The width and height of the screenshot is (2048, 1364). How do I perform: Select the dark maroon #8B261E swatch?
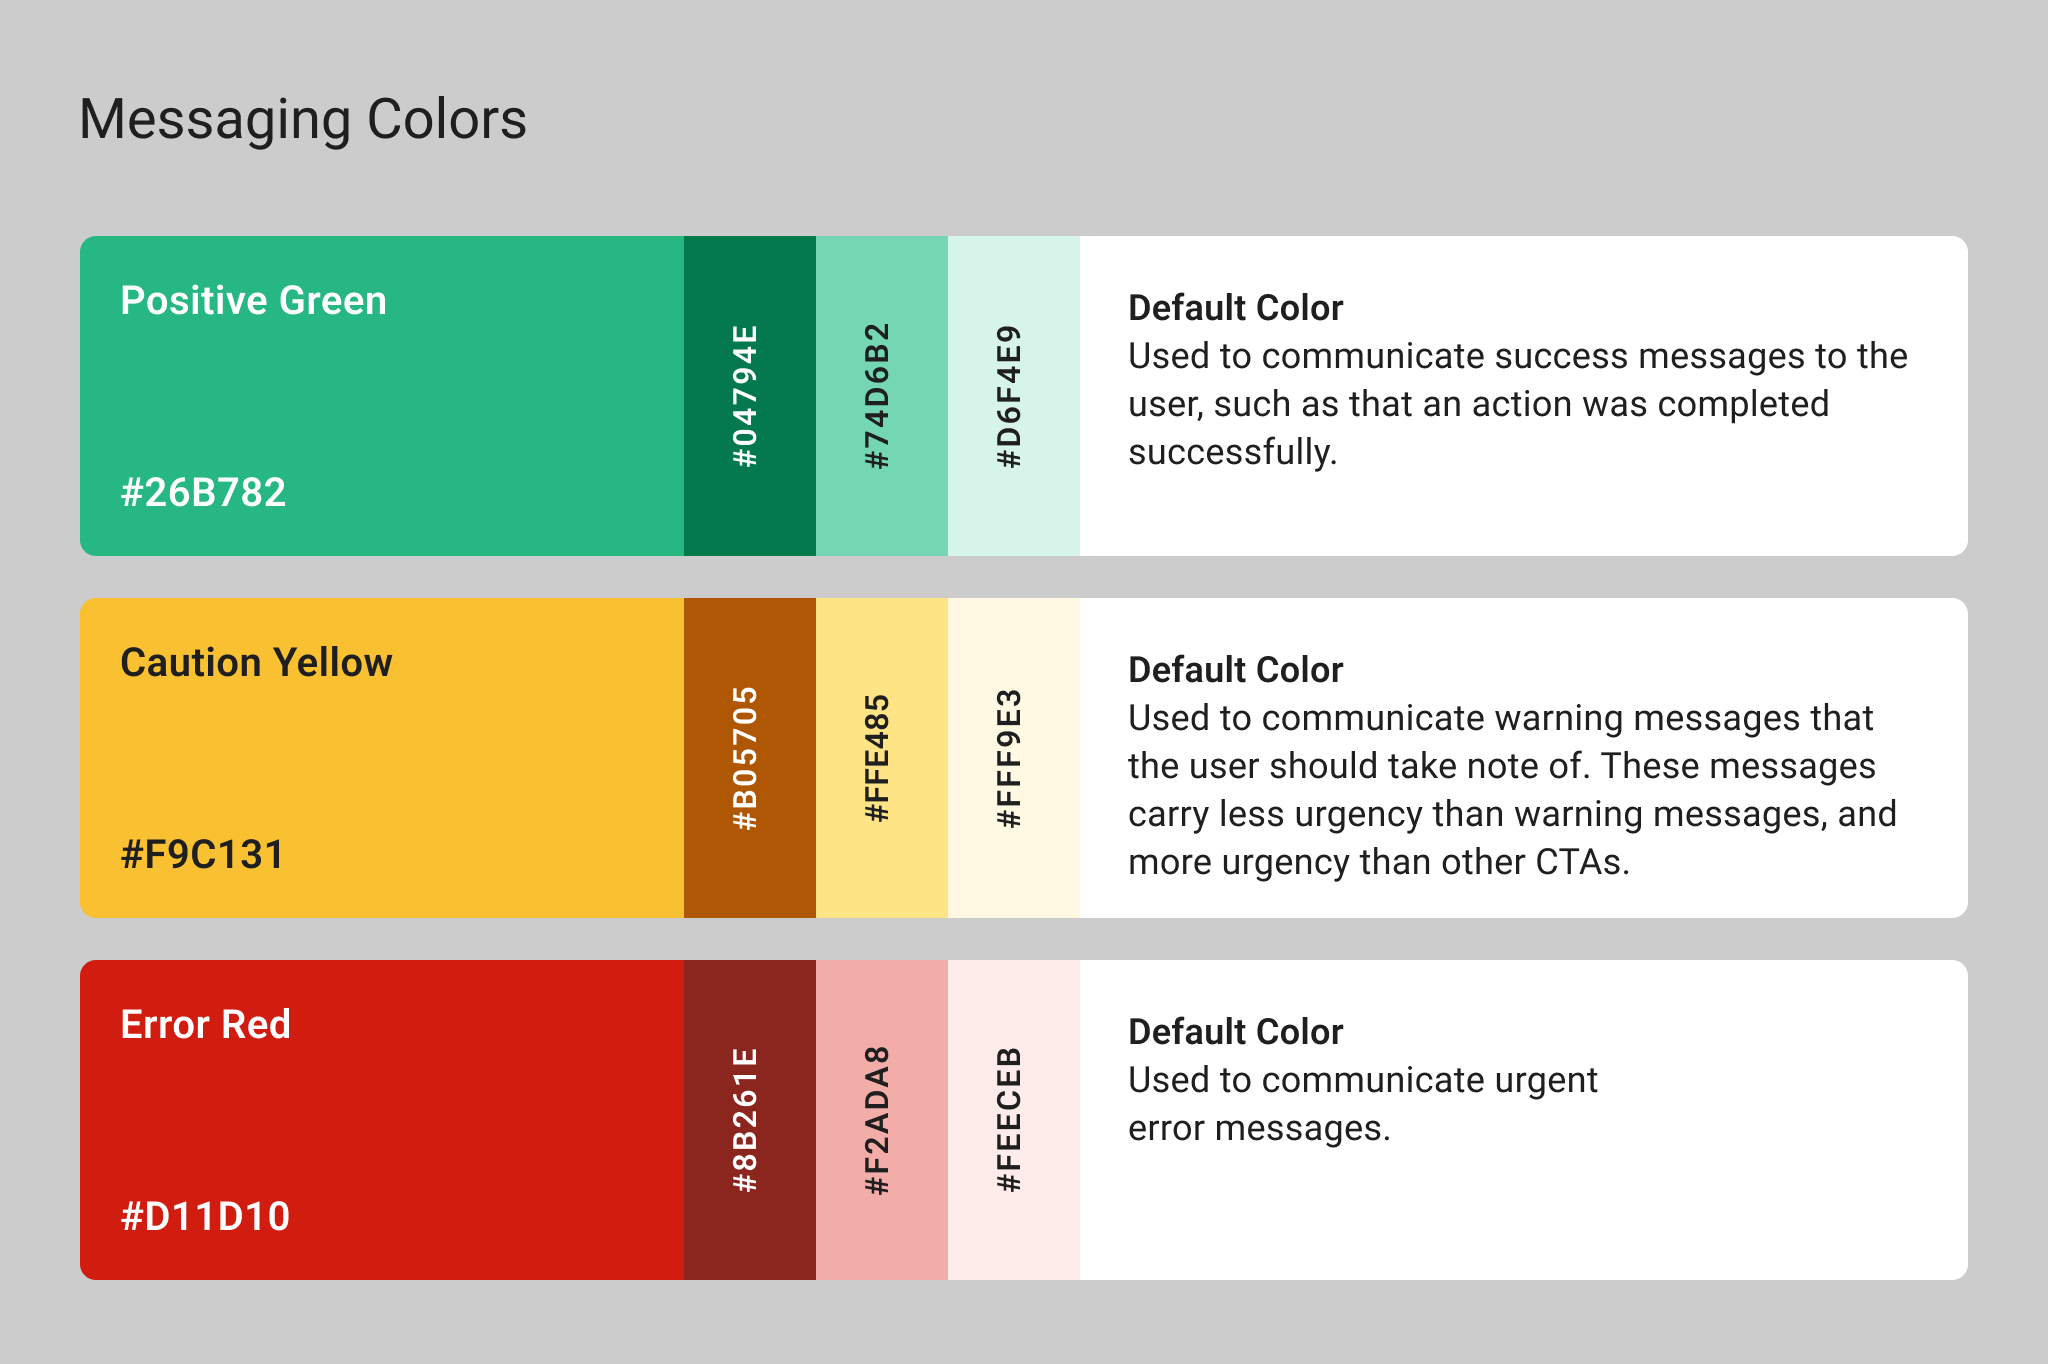[749, 1120]
